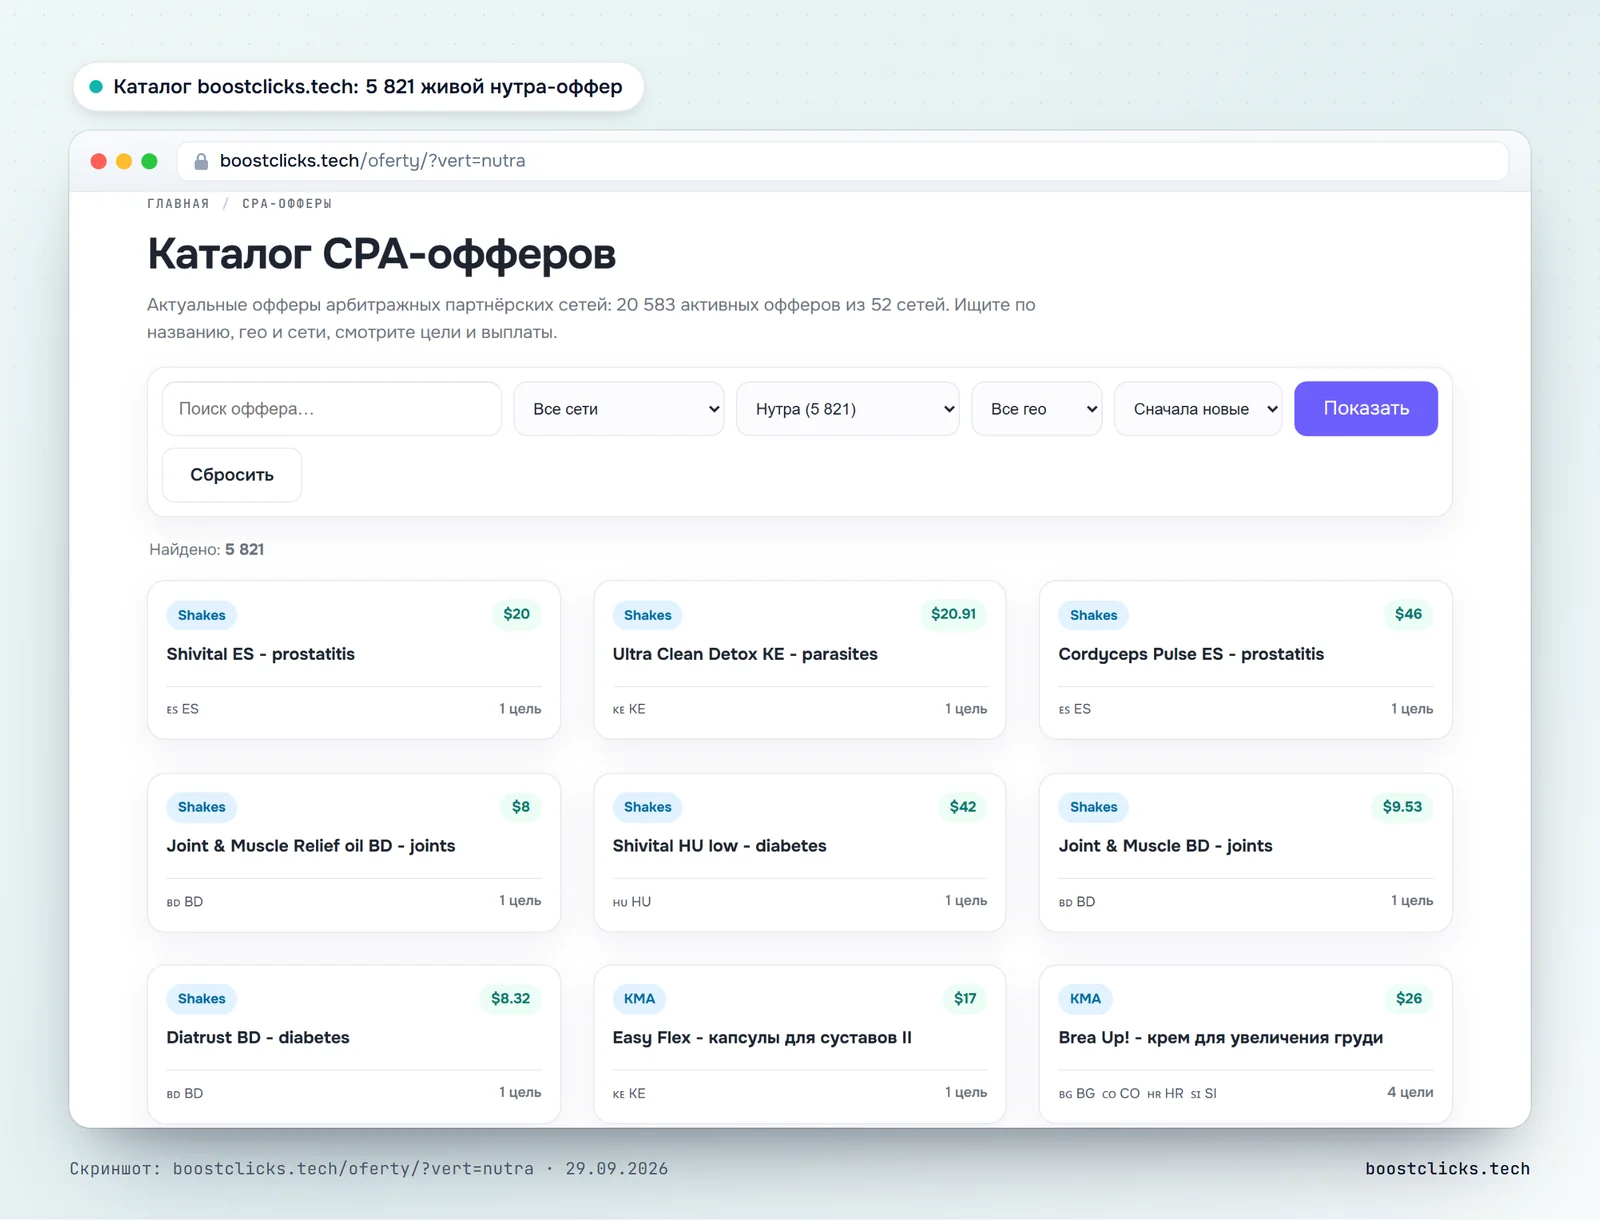Open the Joint & Muscle BD - joints offer

coord(1166,846)
